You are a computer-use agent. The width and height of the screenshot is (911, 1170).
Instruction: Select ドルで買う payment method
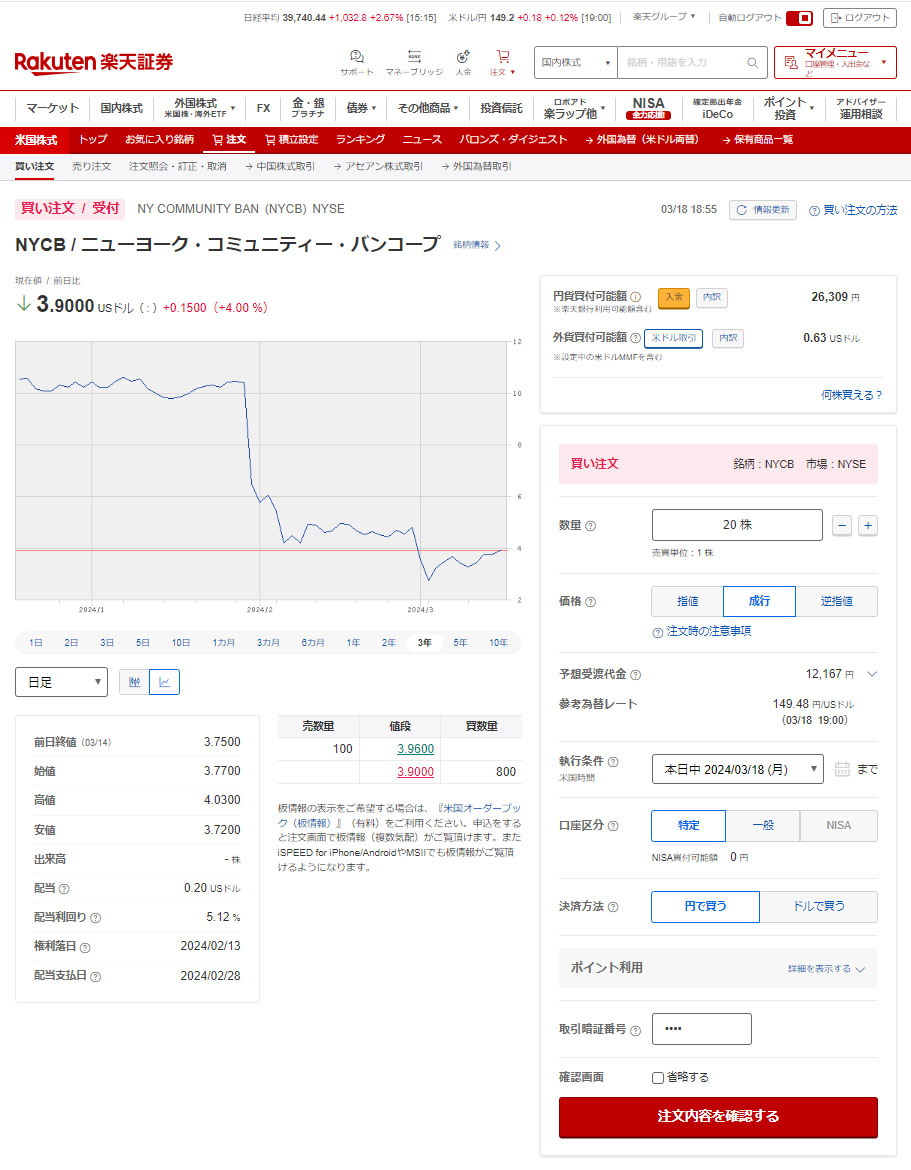pos(818,906)
